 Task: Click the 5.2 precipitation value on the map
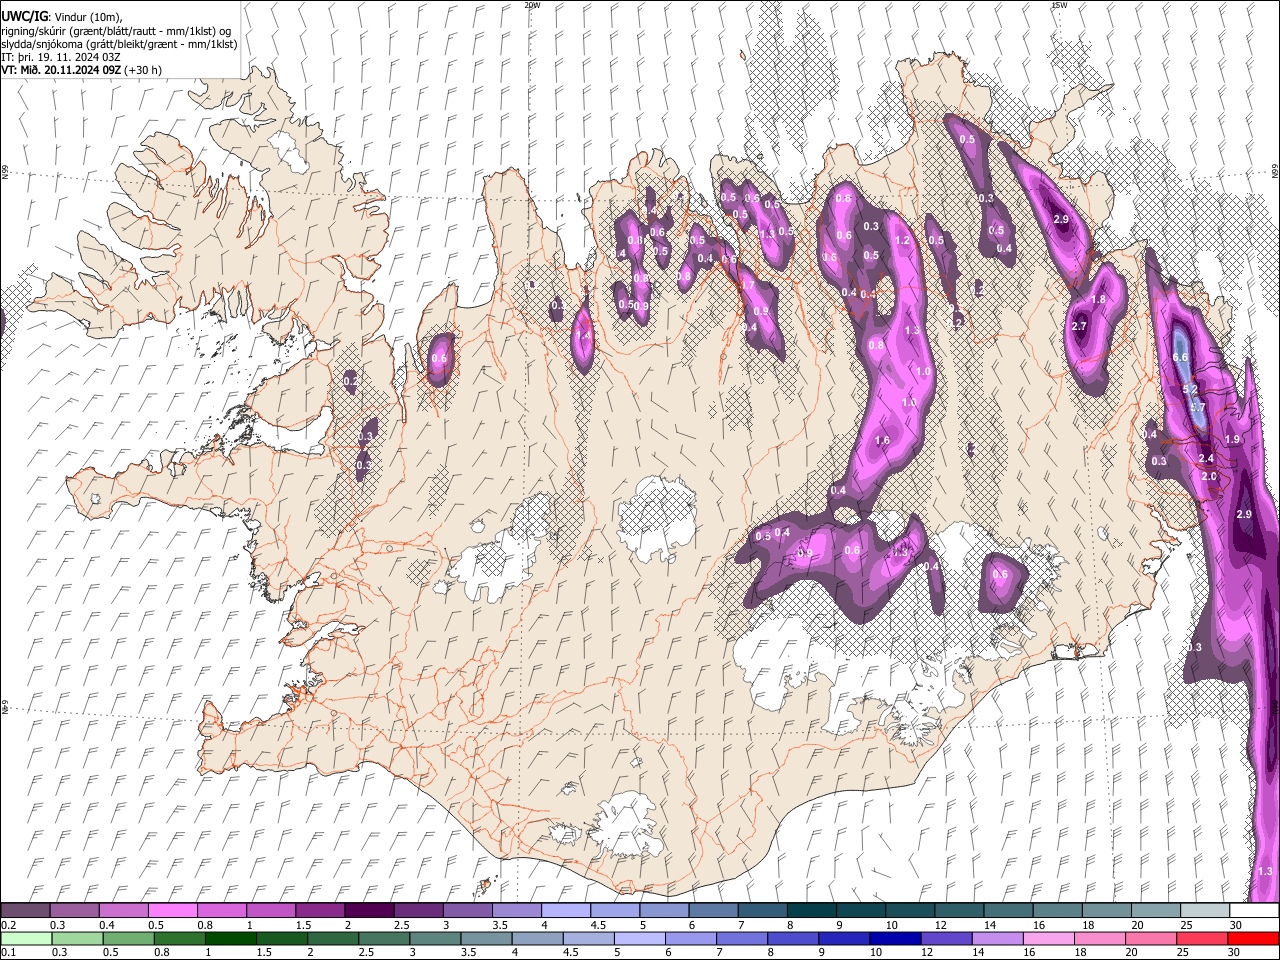pos(1190,389)
